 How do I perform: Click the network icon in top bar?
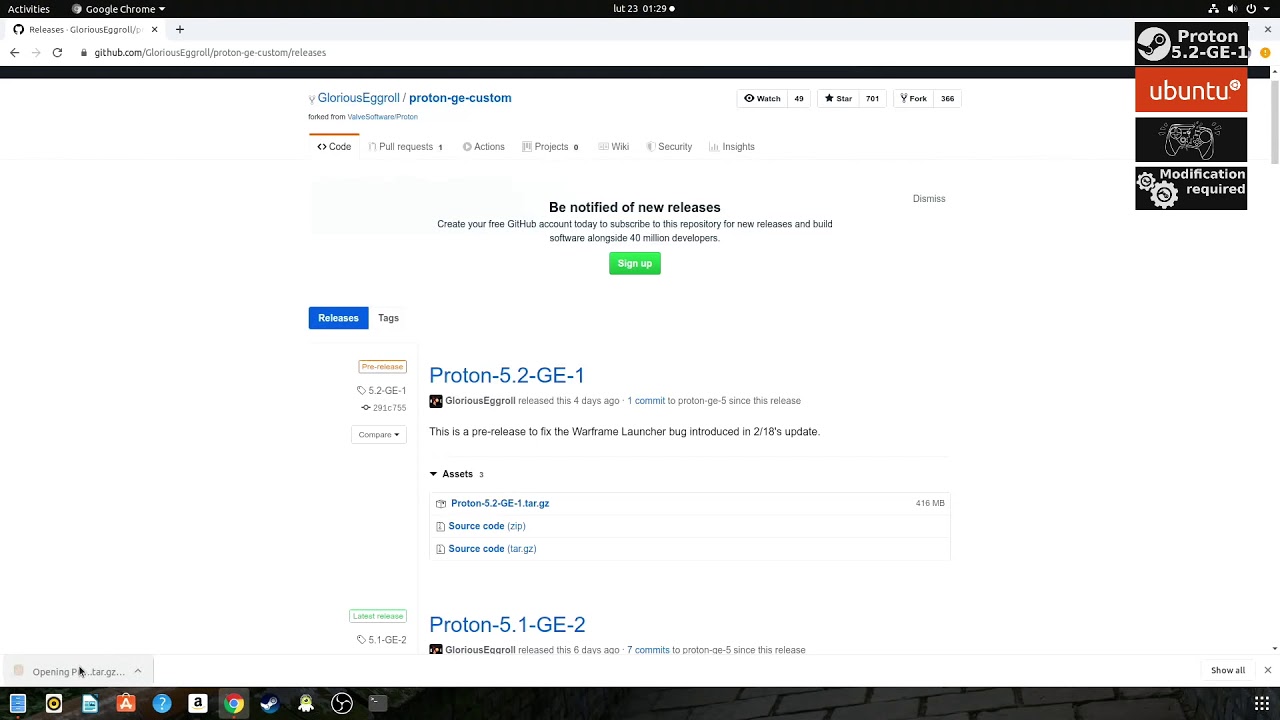tap(1213, 9)
